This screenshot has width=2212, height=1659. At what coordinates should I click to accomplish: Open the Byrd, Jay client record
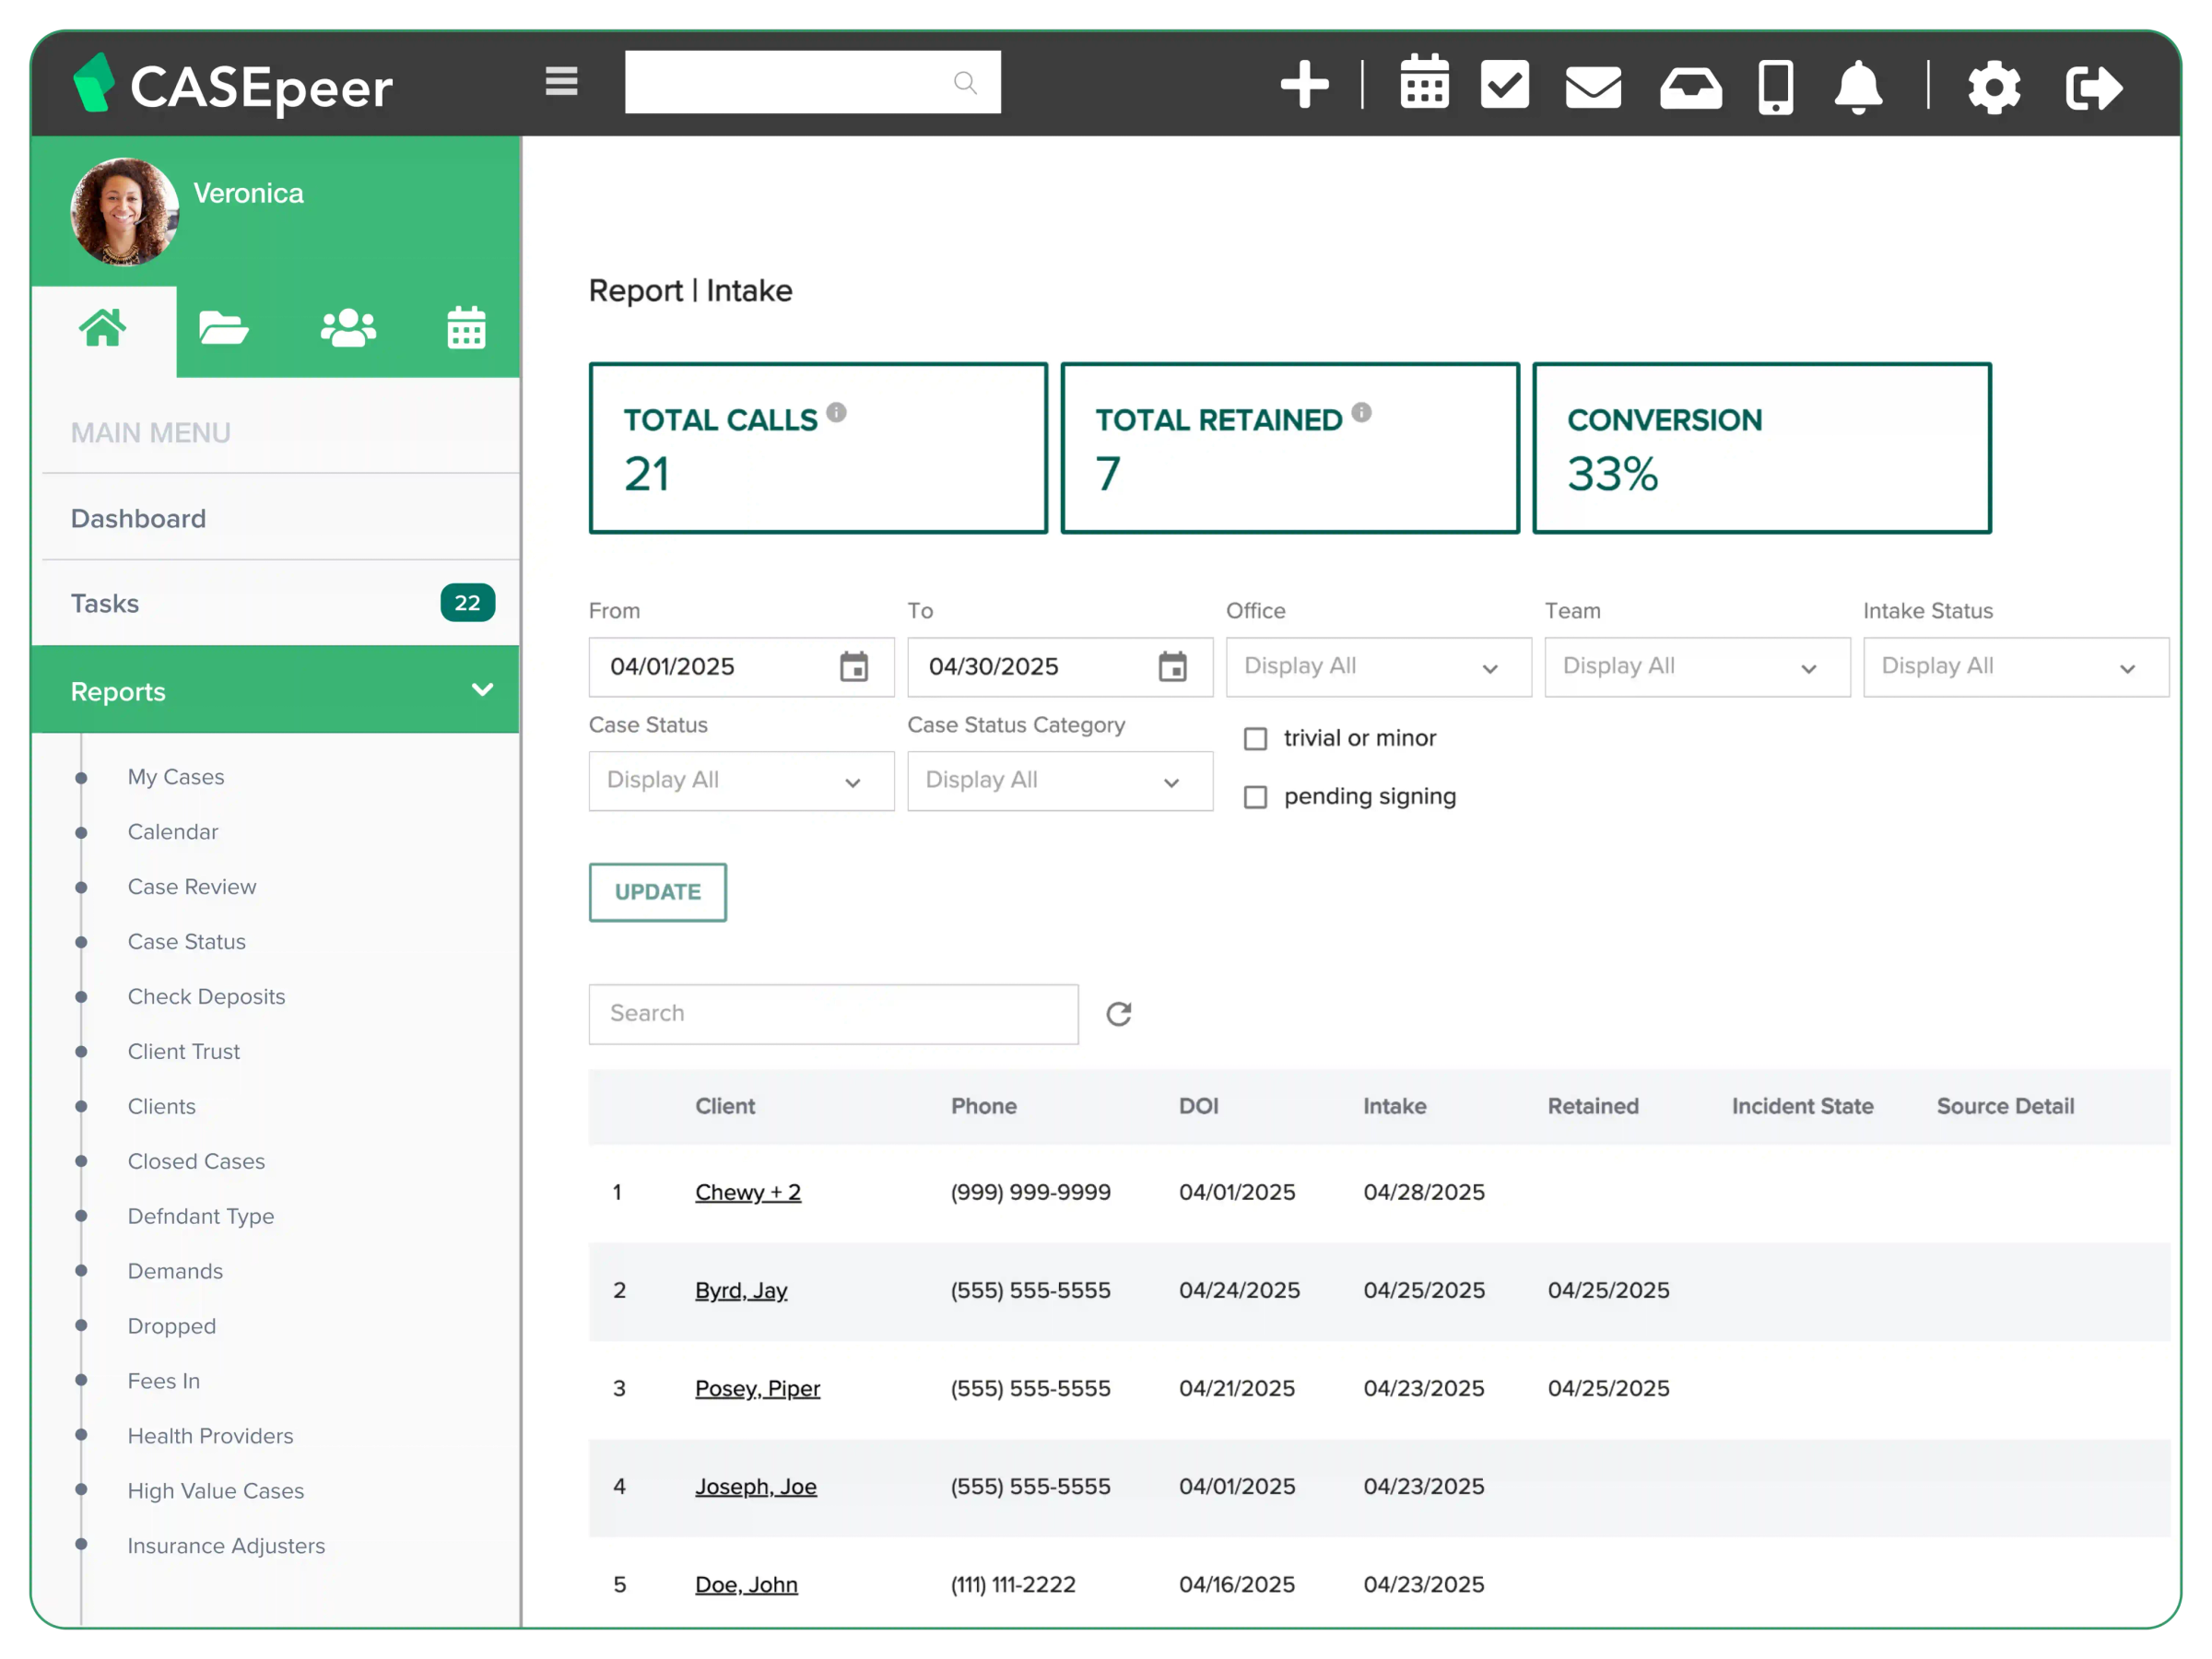741,1290
